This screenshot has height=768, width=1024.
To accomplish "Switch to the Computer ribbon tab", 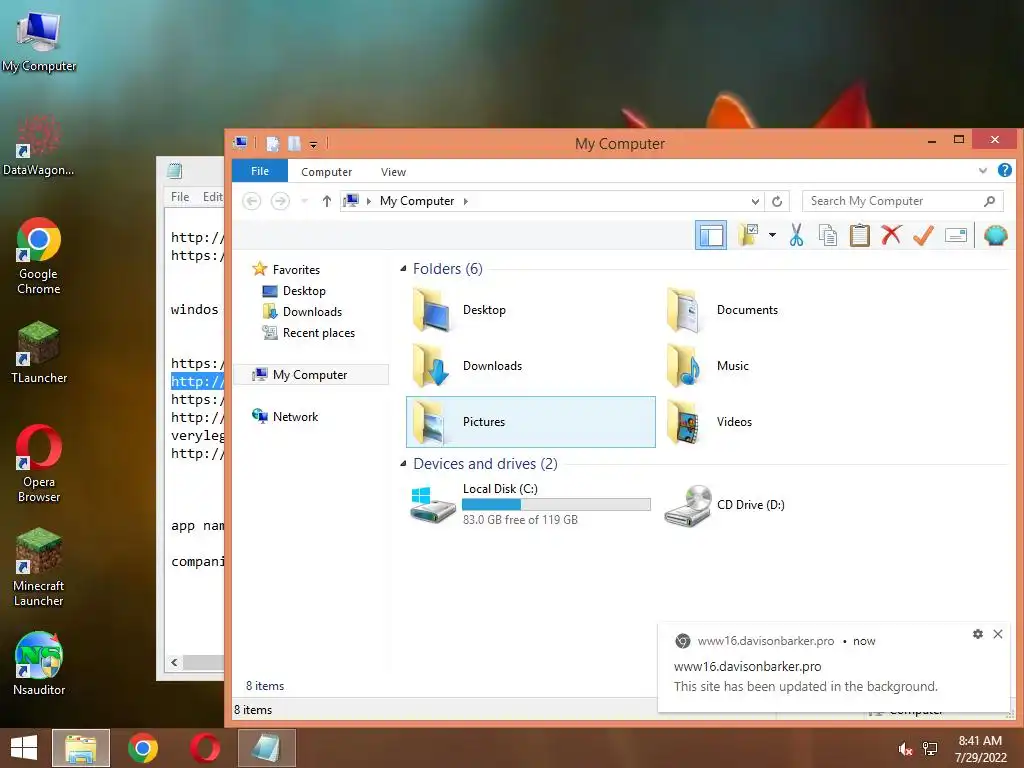I will click(327, 172).
